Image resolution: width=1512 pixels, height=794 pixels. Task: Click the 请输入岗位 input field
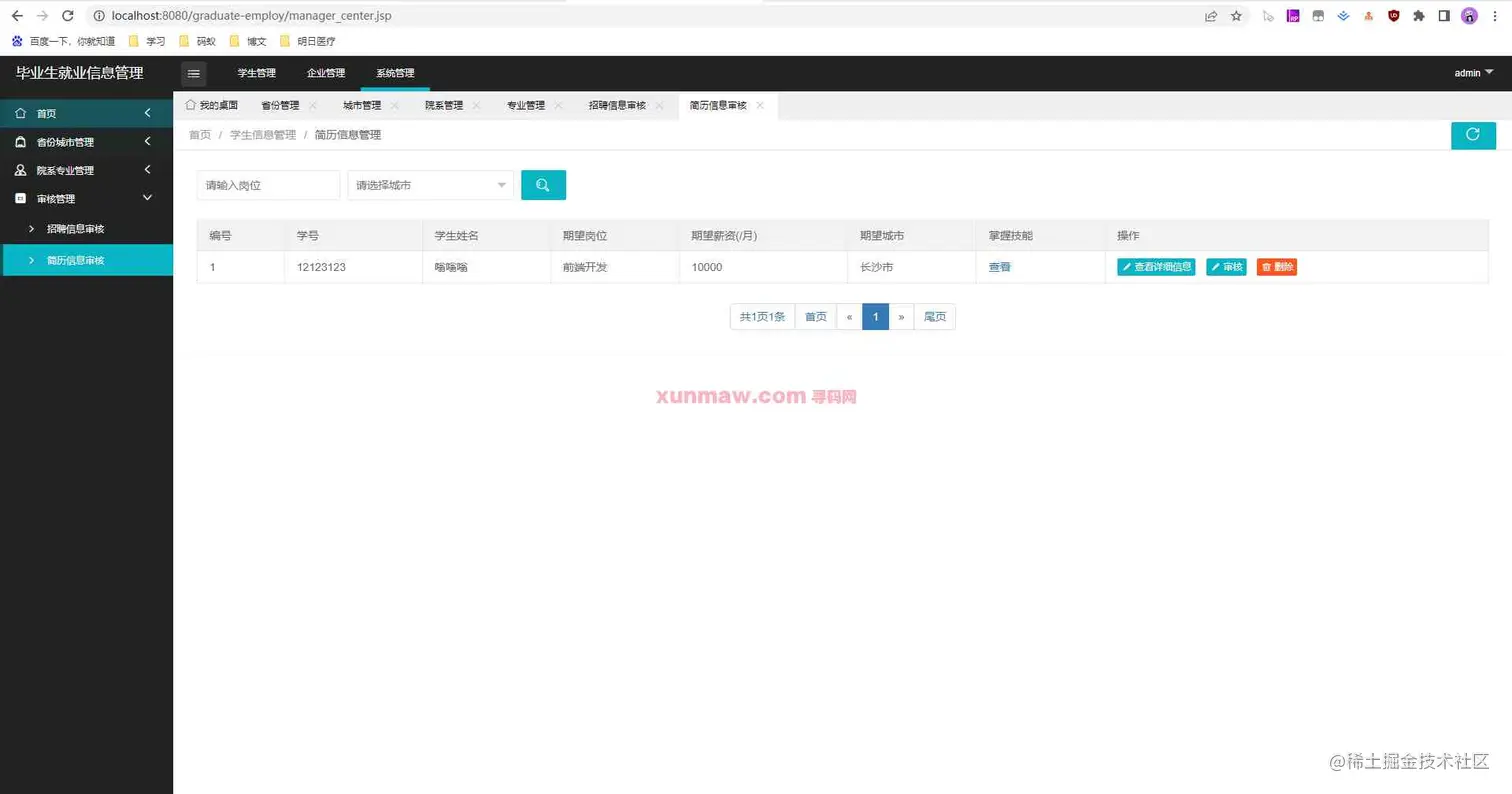click(268, 185)
